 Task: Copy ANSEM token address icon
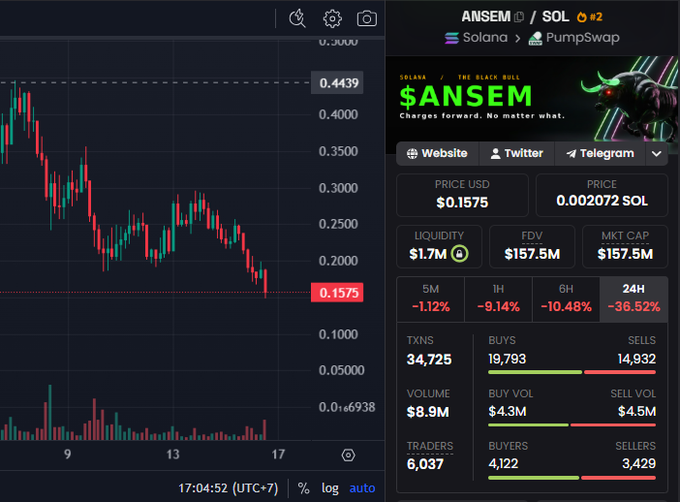click(519, 17)
